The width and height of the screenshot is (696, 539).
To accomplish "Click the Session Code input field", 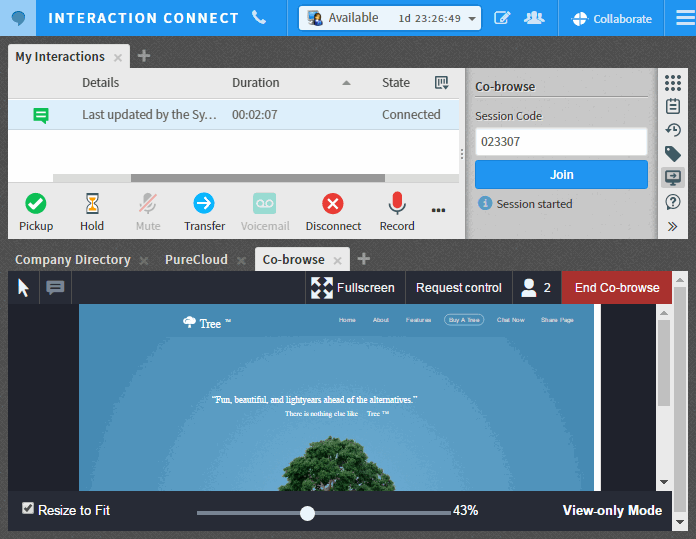I will point(561,142).
